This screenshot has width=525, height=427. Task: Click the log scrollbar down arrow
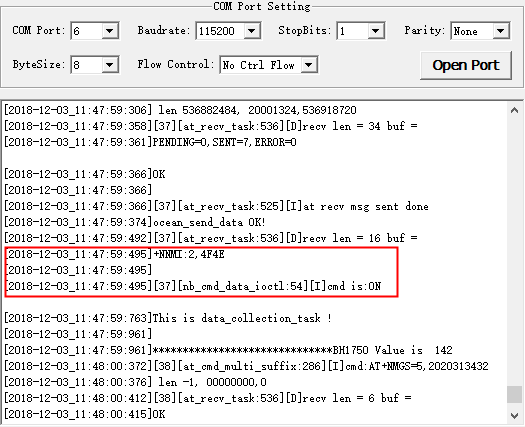(515, 416)
